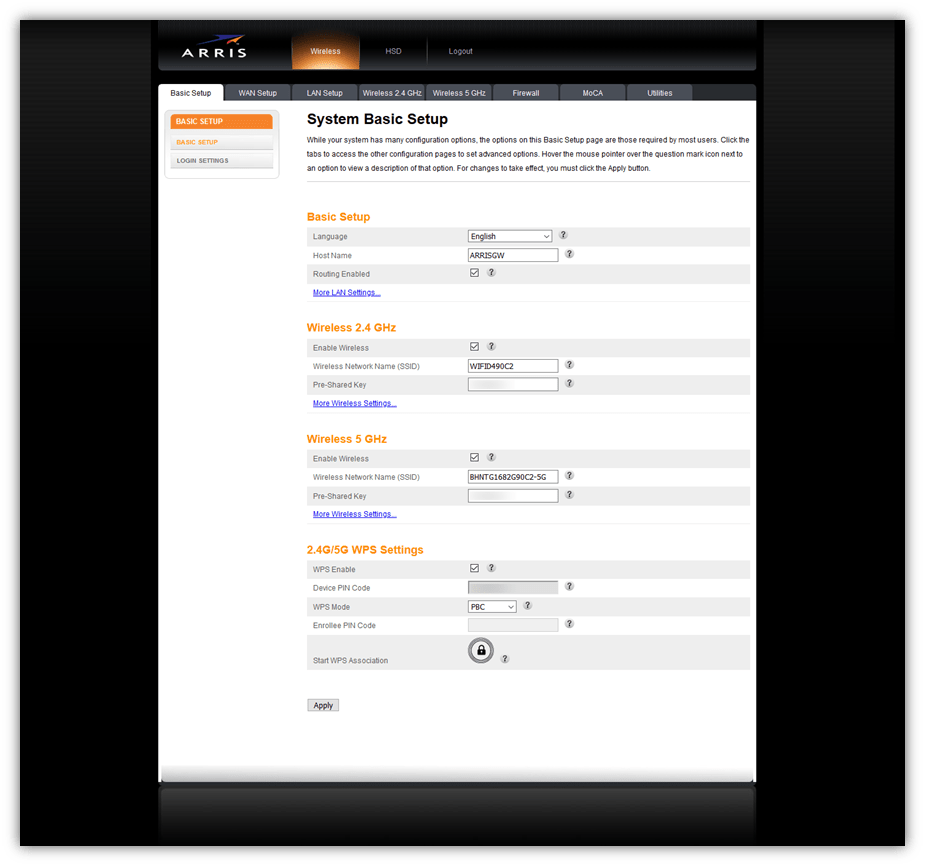Click the 2.4 GHz SSID input field
The width and height of the screenshot is (925, 866).
[513, 366]
